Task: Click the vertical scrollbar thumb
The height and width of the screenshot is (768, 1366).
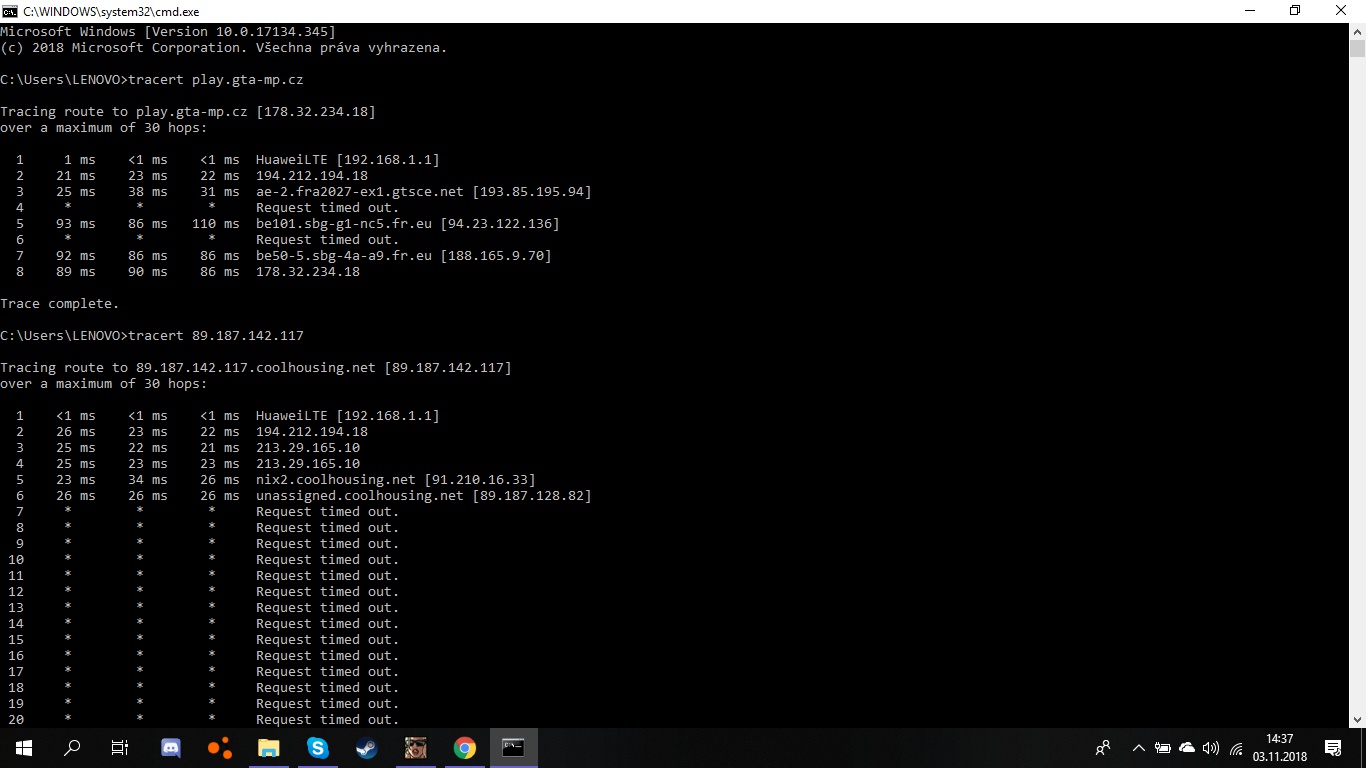Action: (x=1357, y=48)
